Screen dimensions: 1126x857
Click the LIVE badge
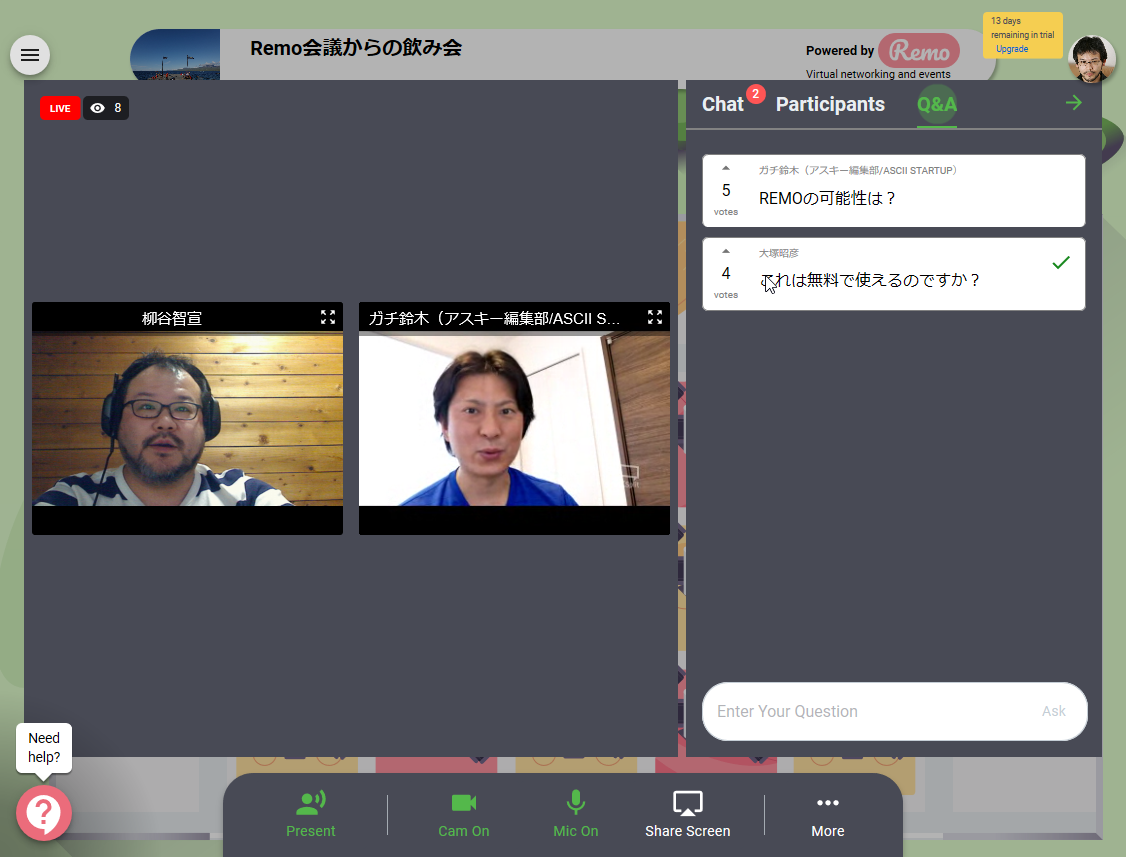tap(60, 108)
